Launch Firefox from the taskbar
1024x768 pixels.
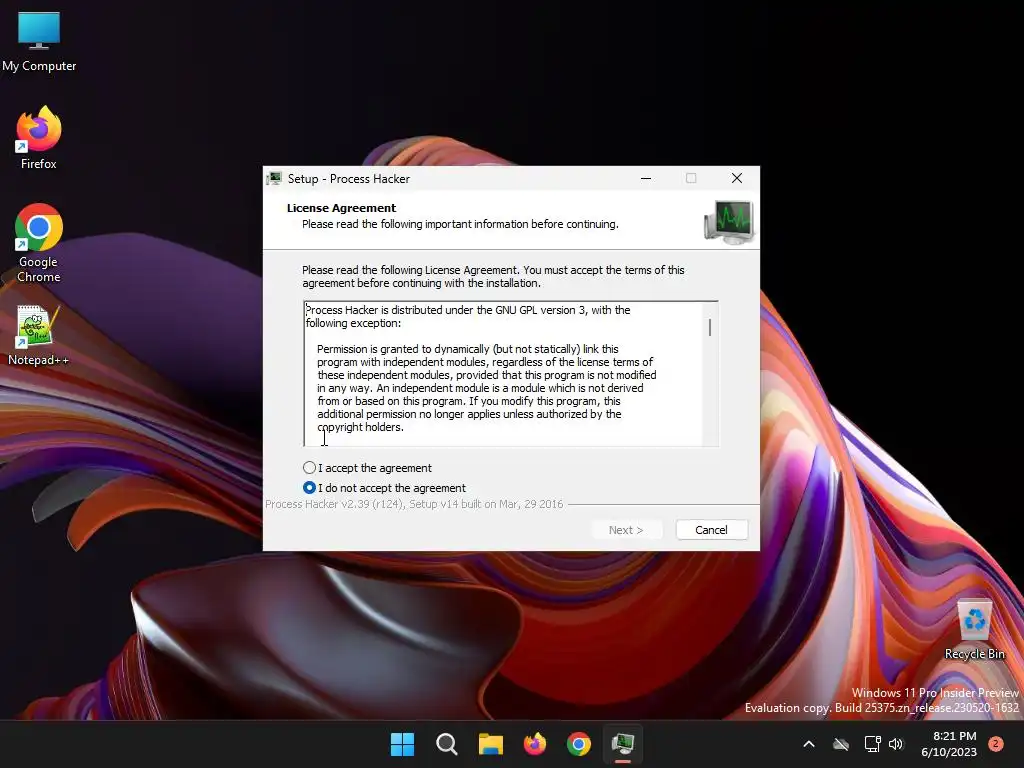coord(535,744)
